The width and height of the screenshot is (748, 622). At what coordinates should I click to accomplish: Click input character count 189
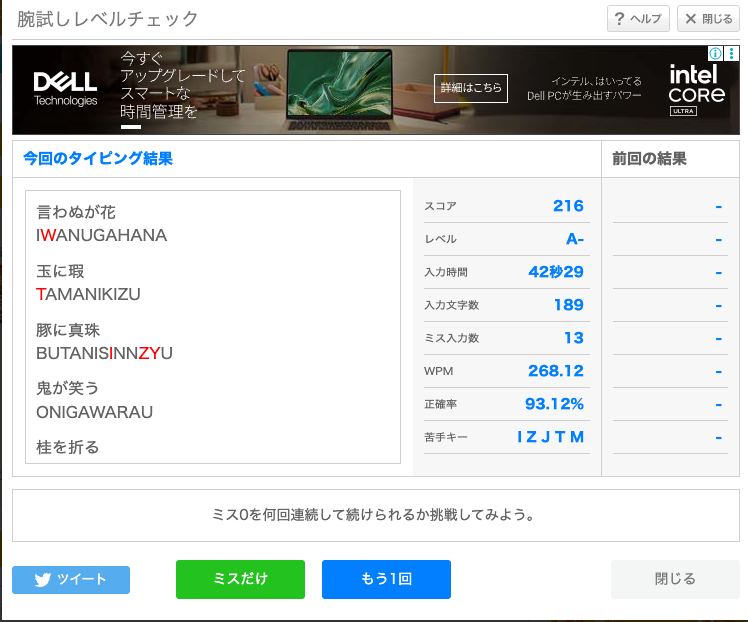[569, 304]
